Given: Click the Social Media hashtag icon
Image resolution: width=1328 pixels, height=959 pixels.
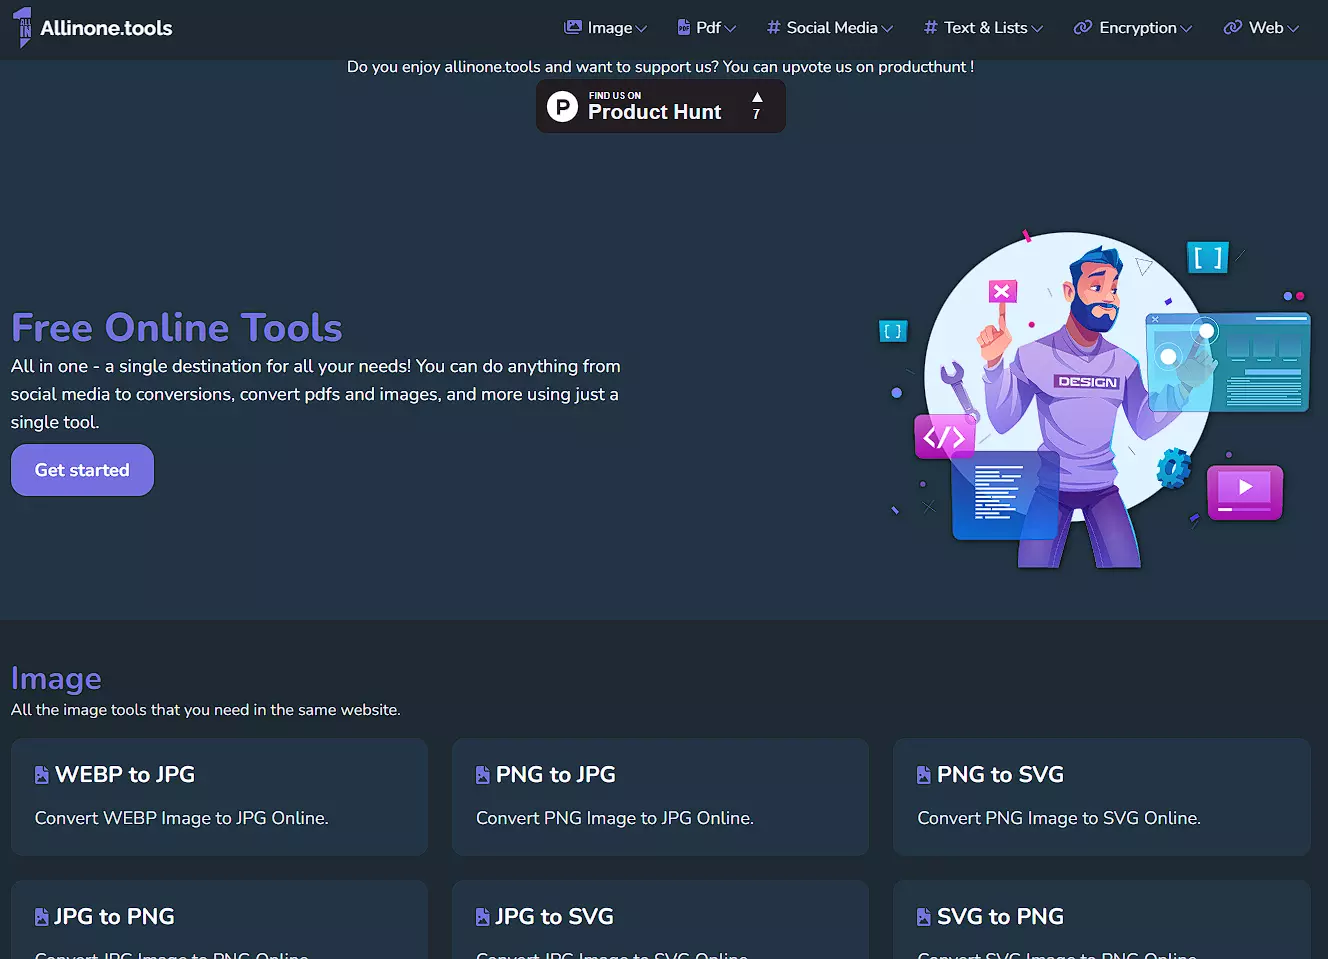Looking at the screenshot, I should tap(773, 28).
